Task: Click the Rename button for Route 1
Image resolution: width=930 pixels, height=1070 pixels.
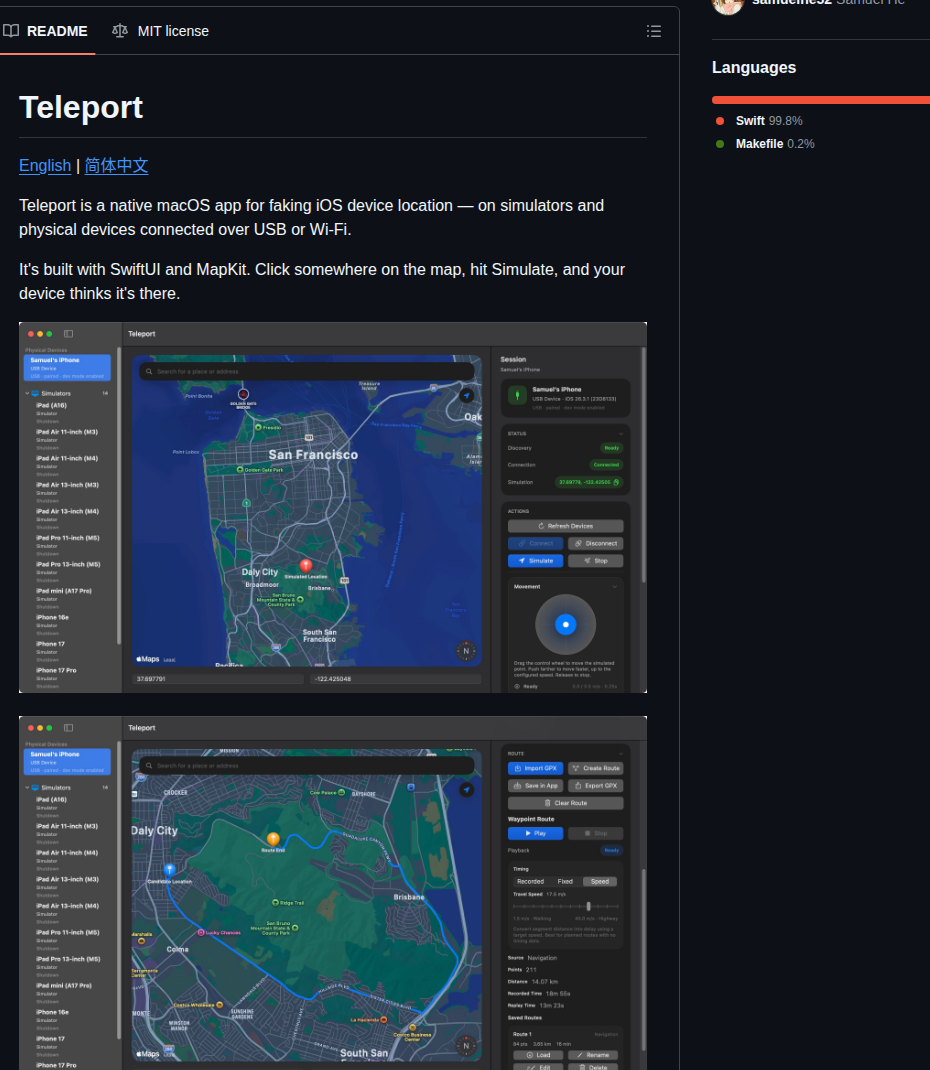Action: click(593, 1055)
